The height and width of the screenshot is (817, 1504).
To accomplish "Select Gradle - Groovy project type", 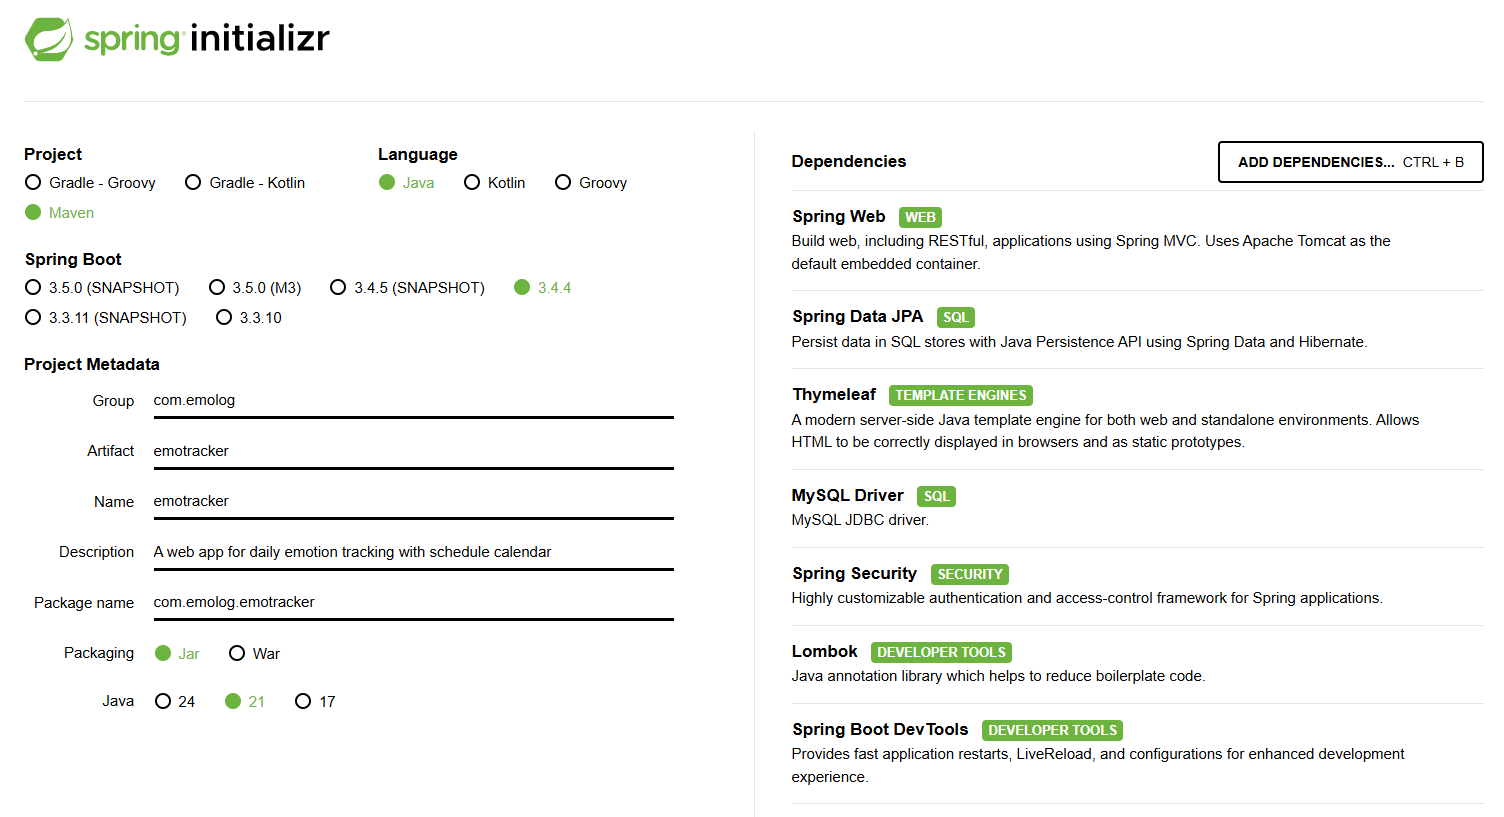I will (x=91, y=183).
